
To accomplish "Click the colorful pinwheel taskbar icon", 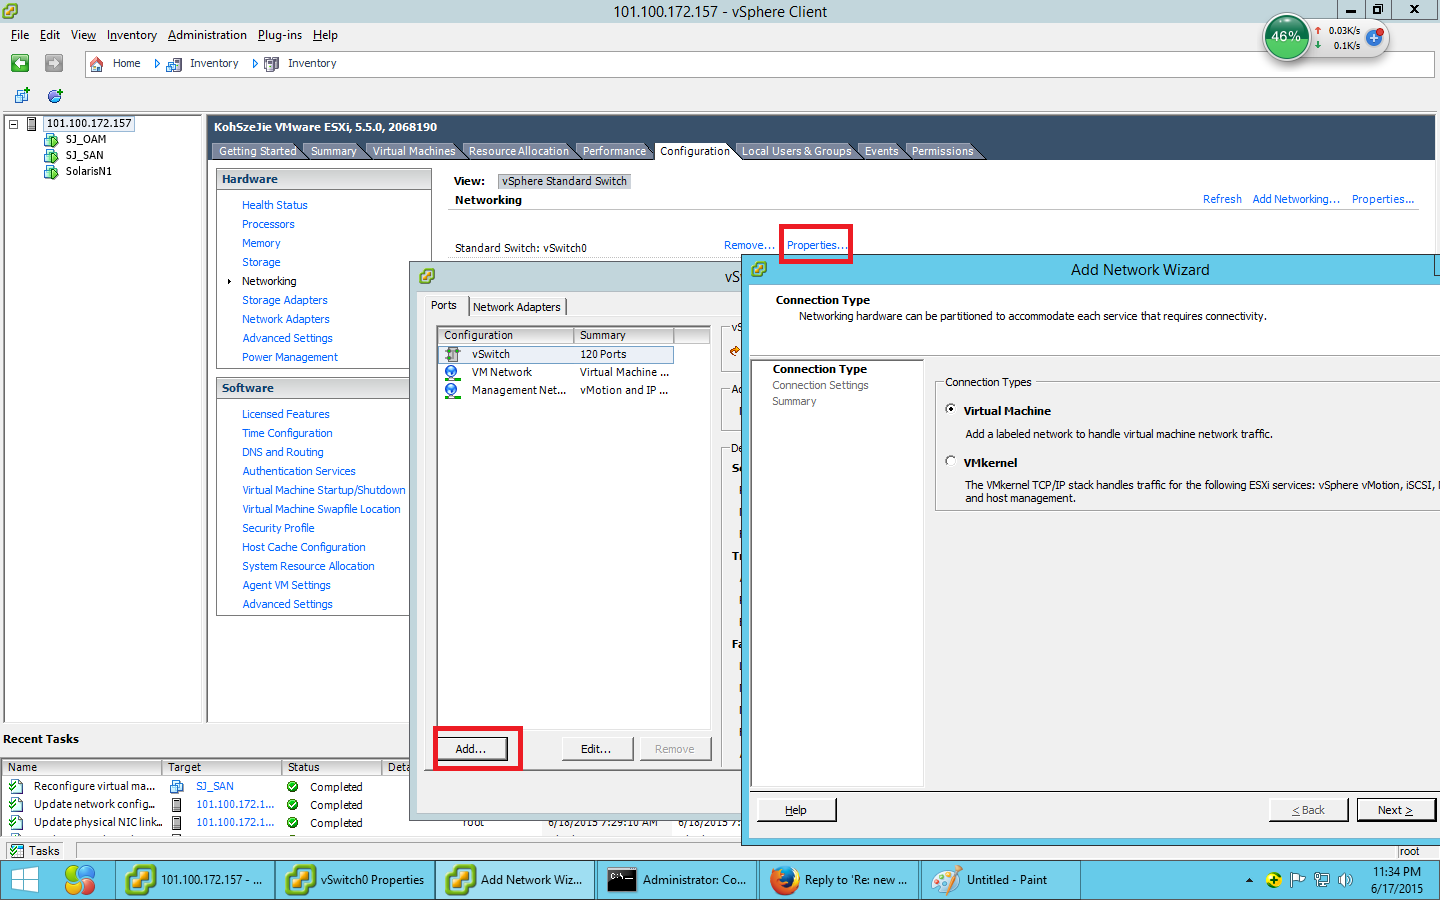I will point(80,880).
